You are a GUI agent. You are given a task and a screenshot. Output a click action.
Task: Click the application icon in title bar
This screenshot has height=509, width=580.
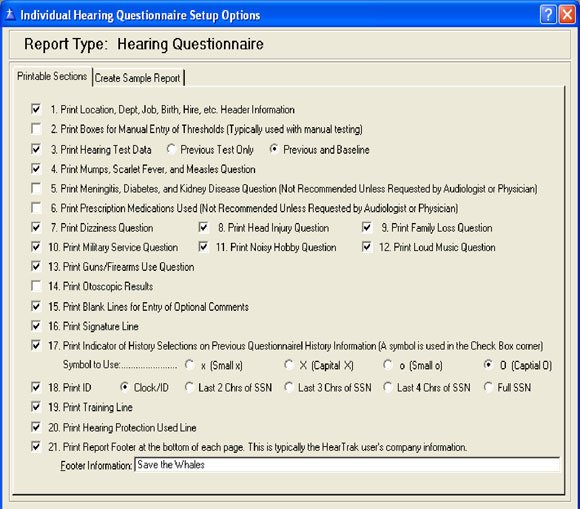coord(10,15)
